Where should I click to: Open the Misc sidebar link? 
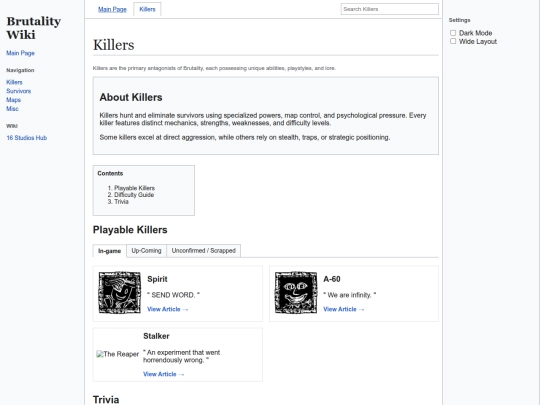click(x=12, y=109)
